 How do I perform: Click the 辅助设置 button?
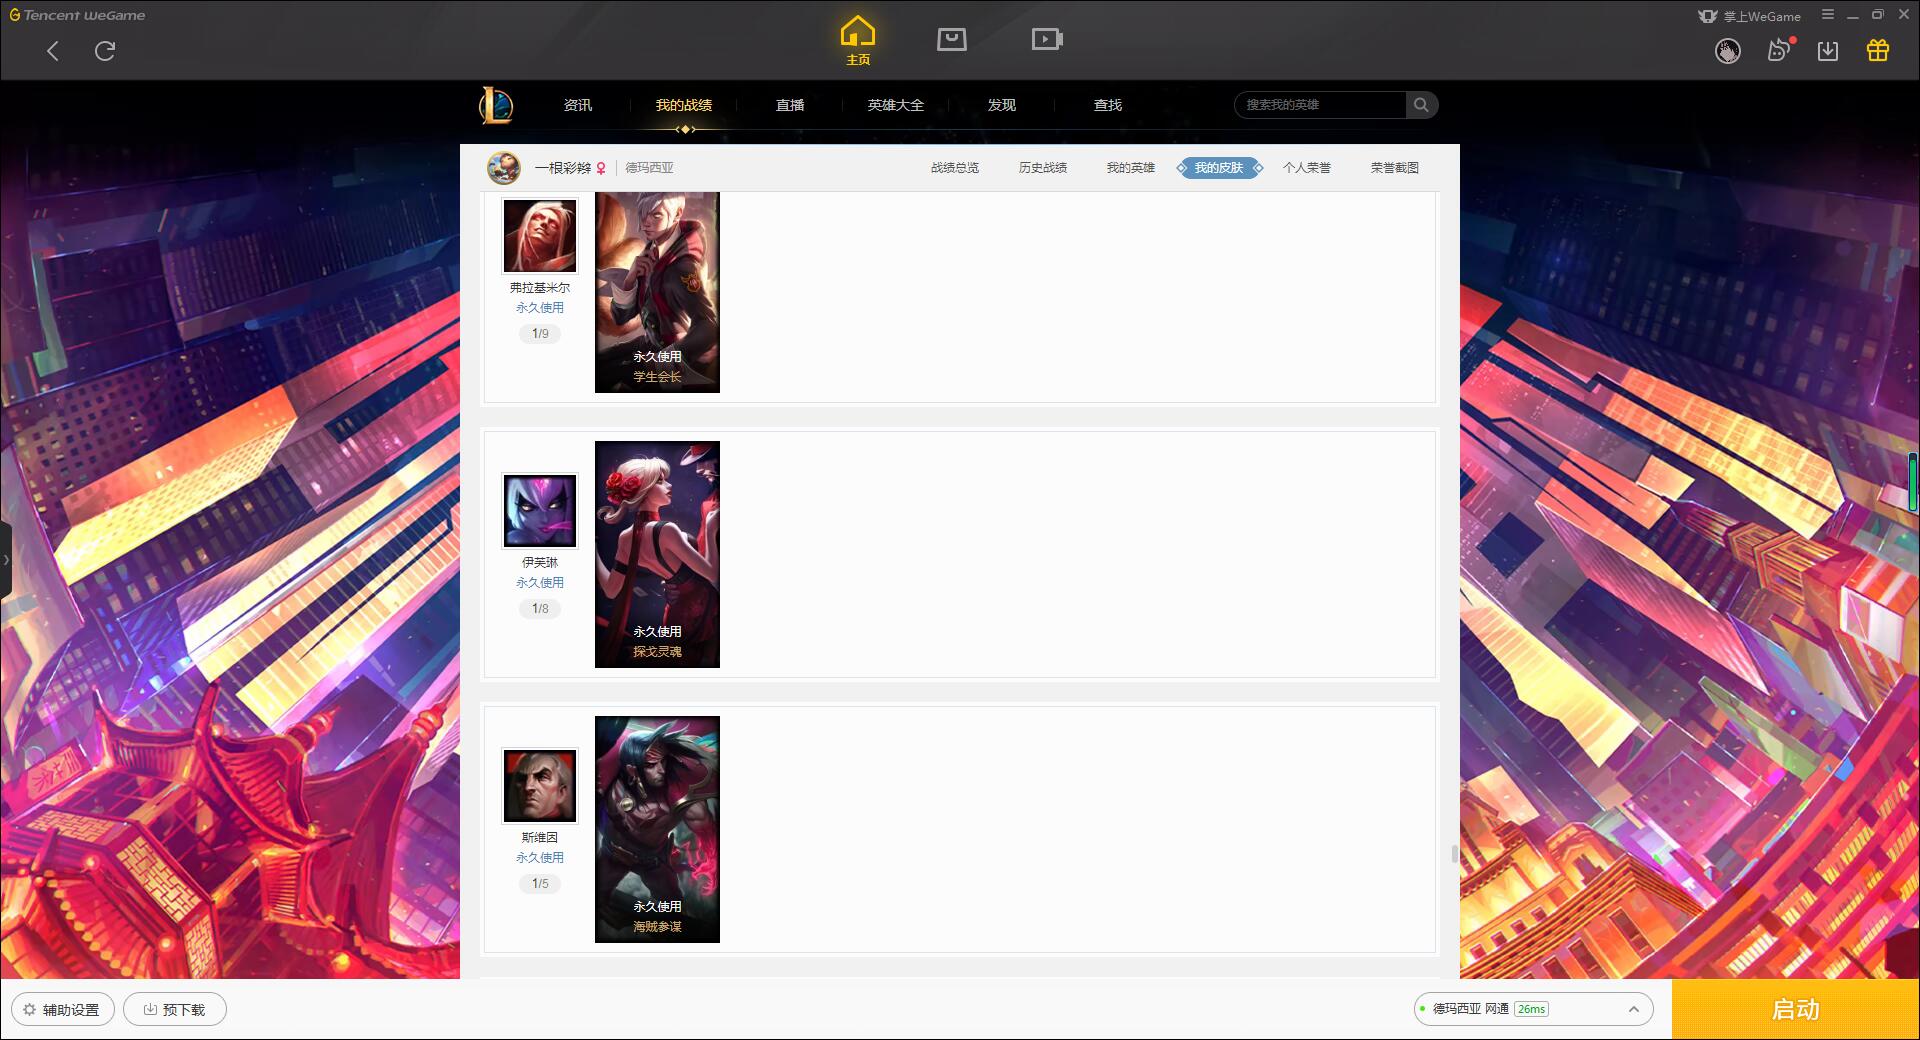[62, 1010]
